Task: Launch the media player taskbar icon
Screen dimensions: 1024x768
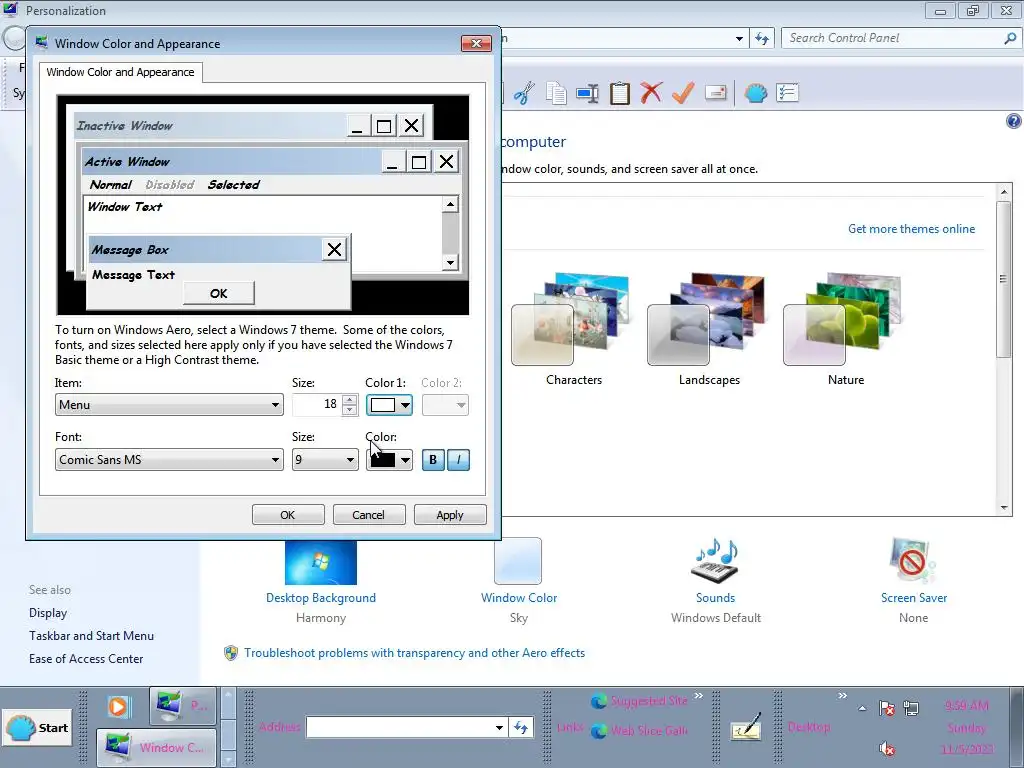Action: point(118,707)
